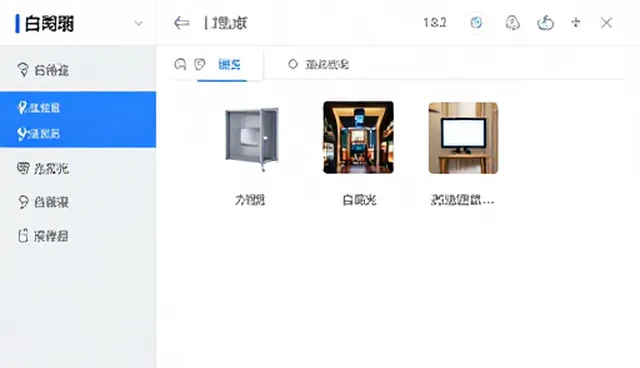Select lower row in highlighted blue sidebar block
The width and height of the screenshot is (640, 368).
click(78, 133)
